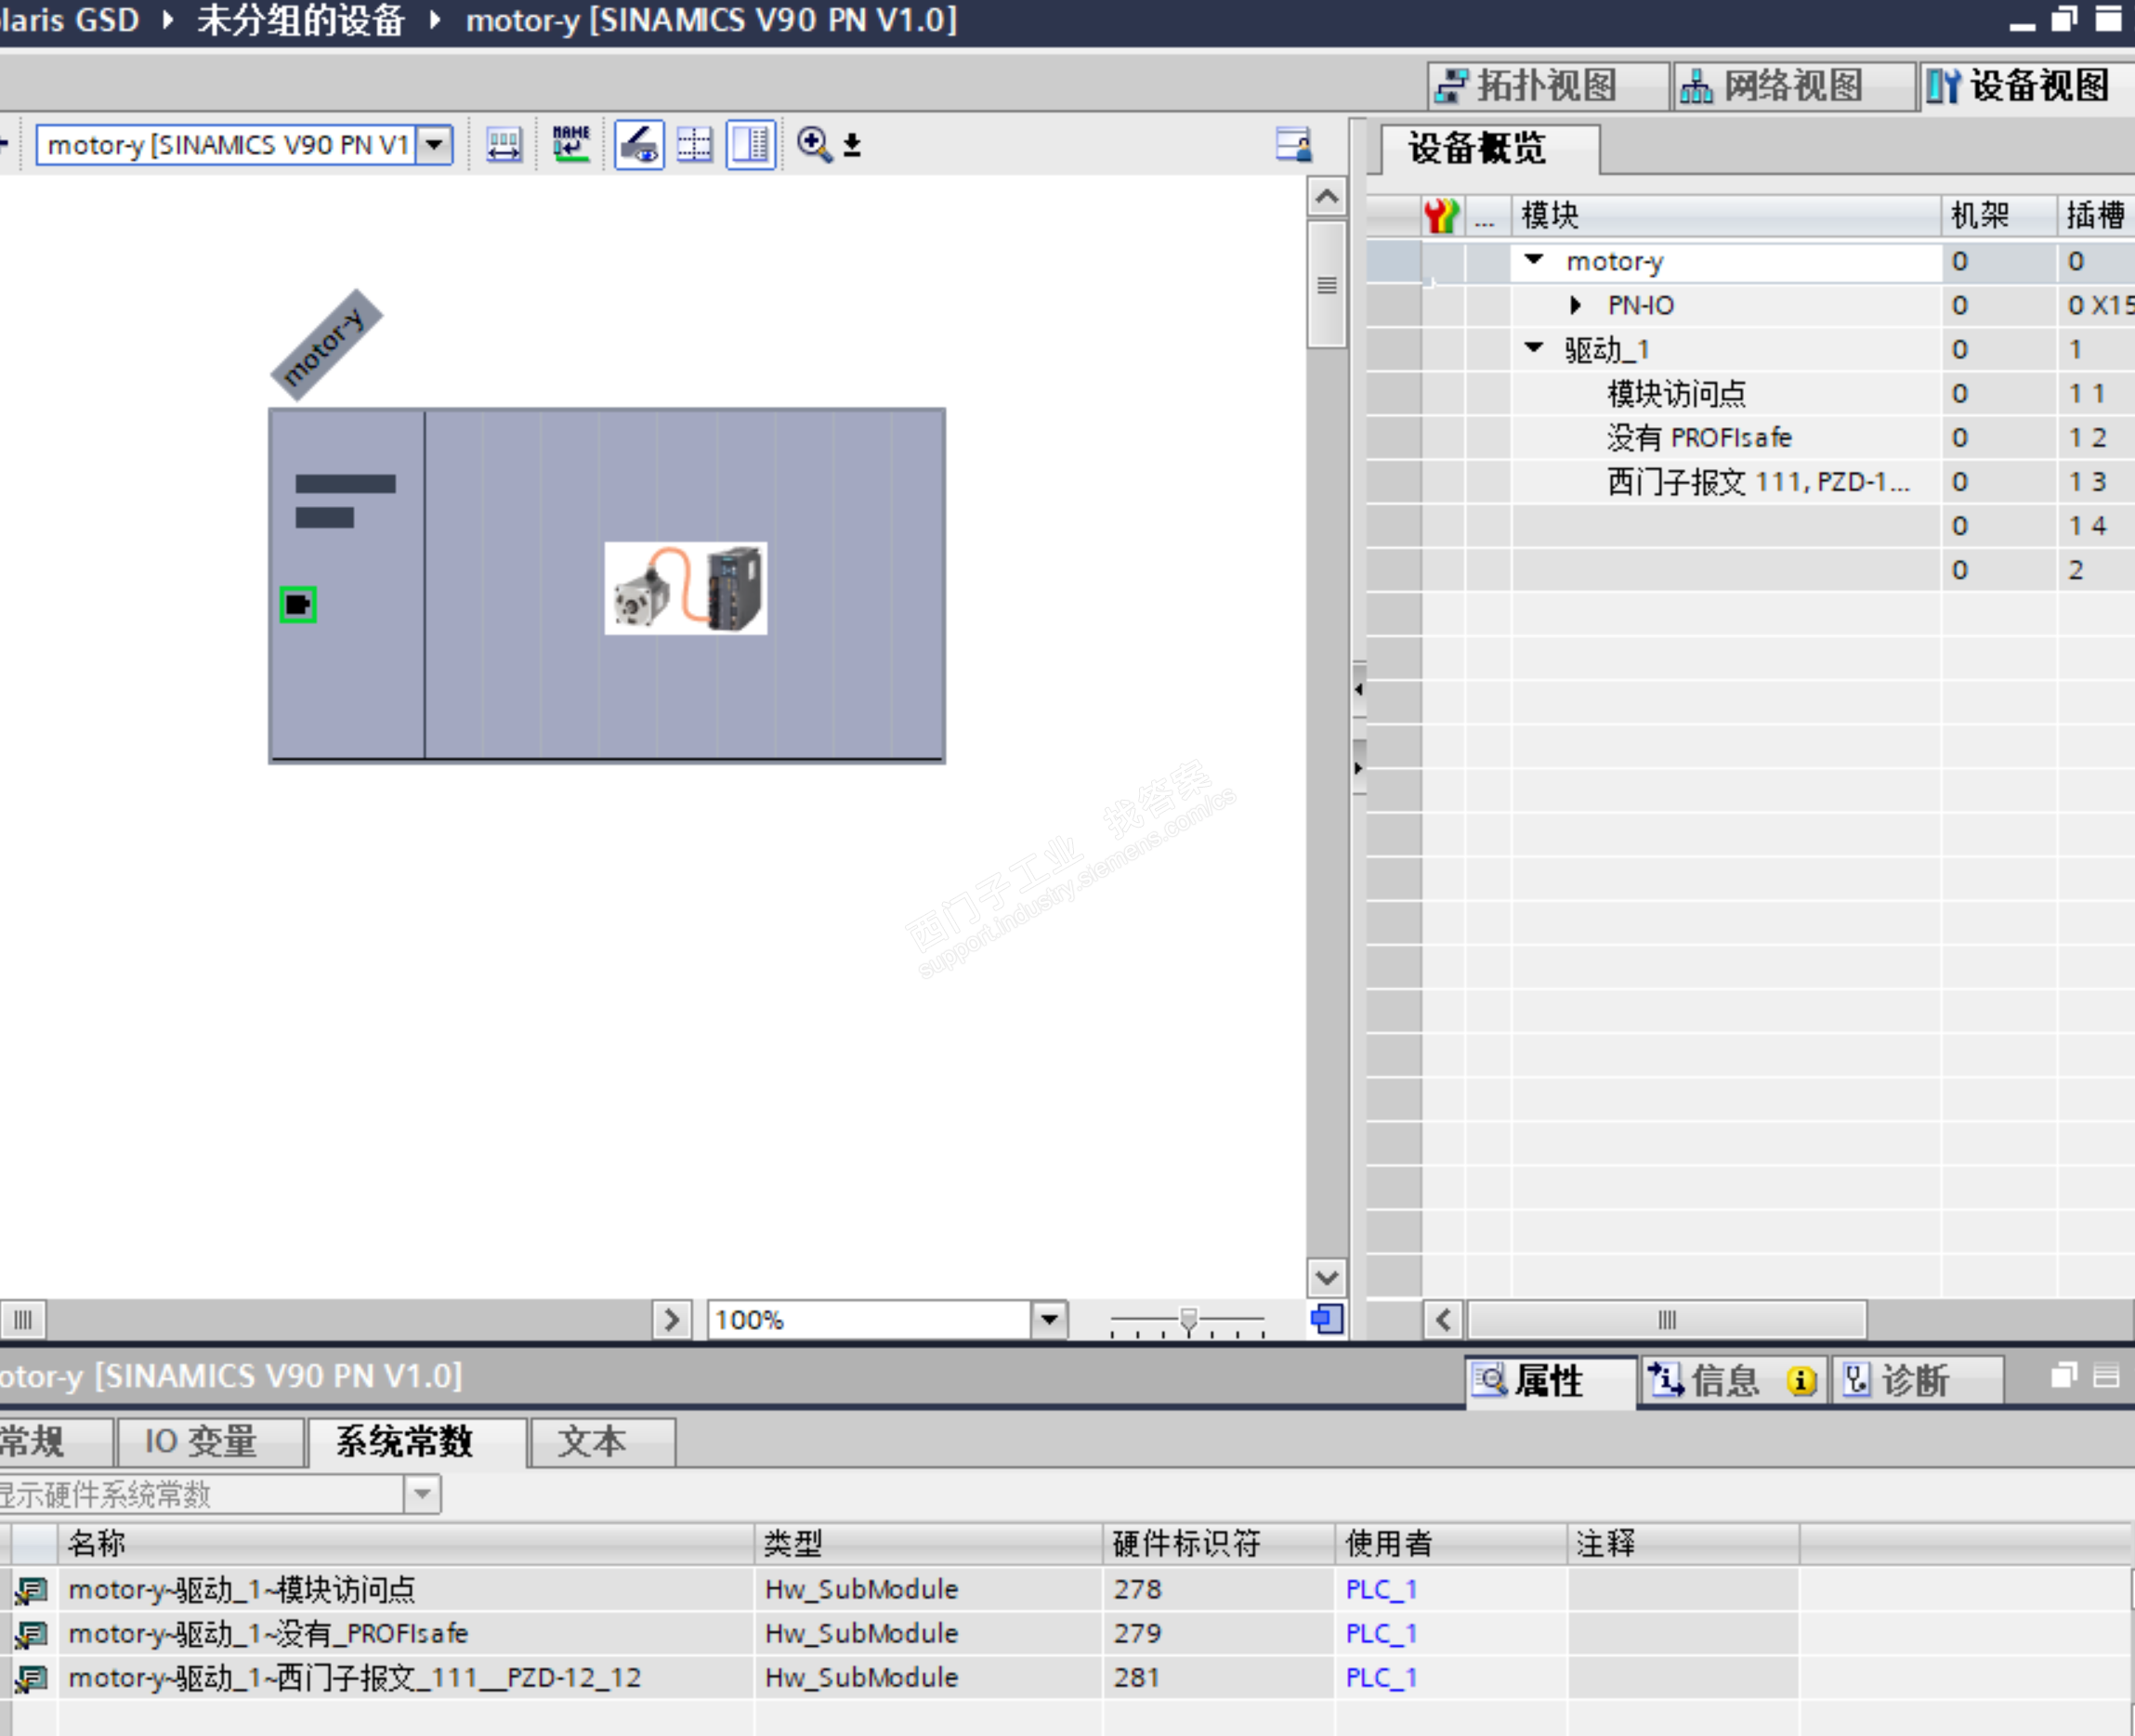Click overview navigation icon at canvas corner
Viewport: 2135px width, 1736px height.
click(1327, 1320)
